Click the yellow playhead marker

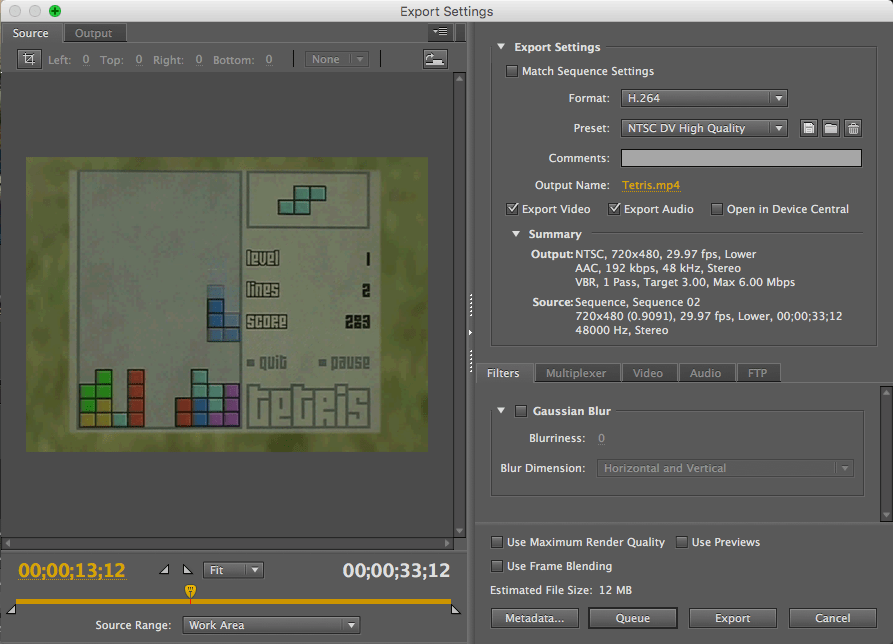tap(190, 592)
